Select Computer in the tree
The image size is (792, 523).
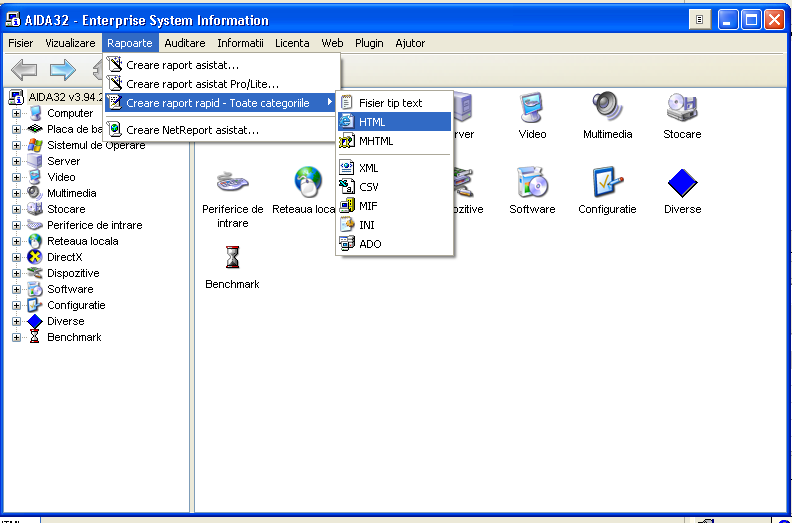(x=70, y=113)
